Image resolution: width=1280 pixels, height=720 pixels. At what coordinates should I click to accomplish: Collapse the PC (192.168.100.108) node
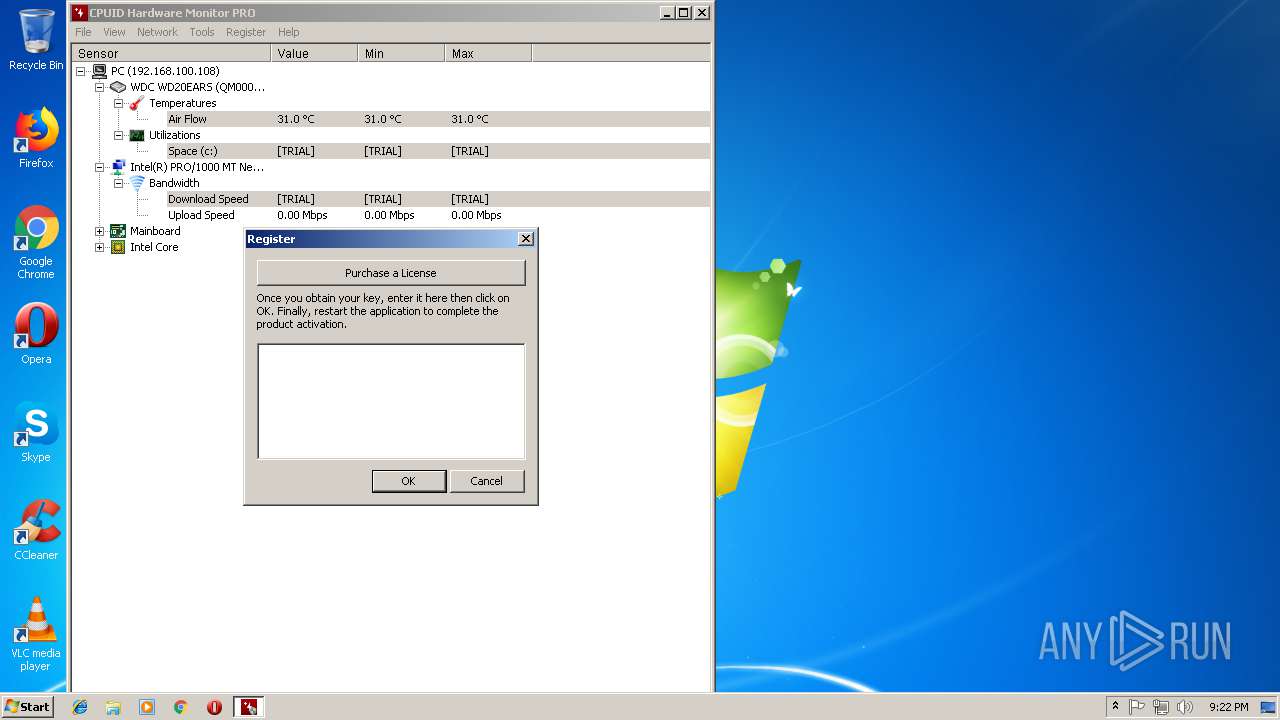80,71
